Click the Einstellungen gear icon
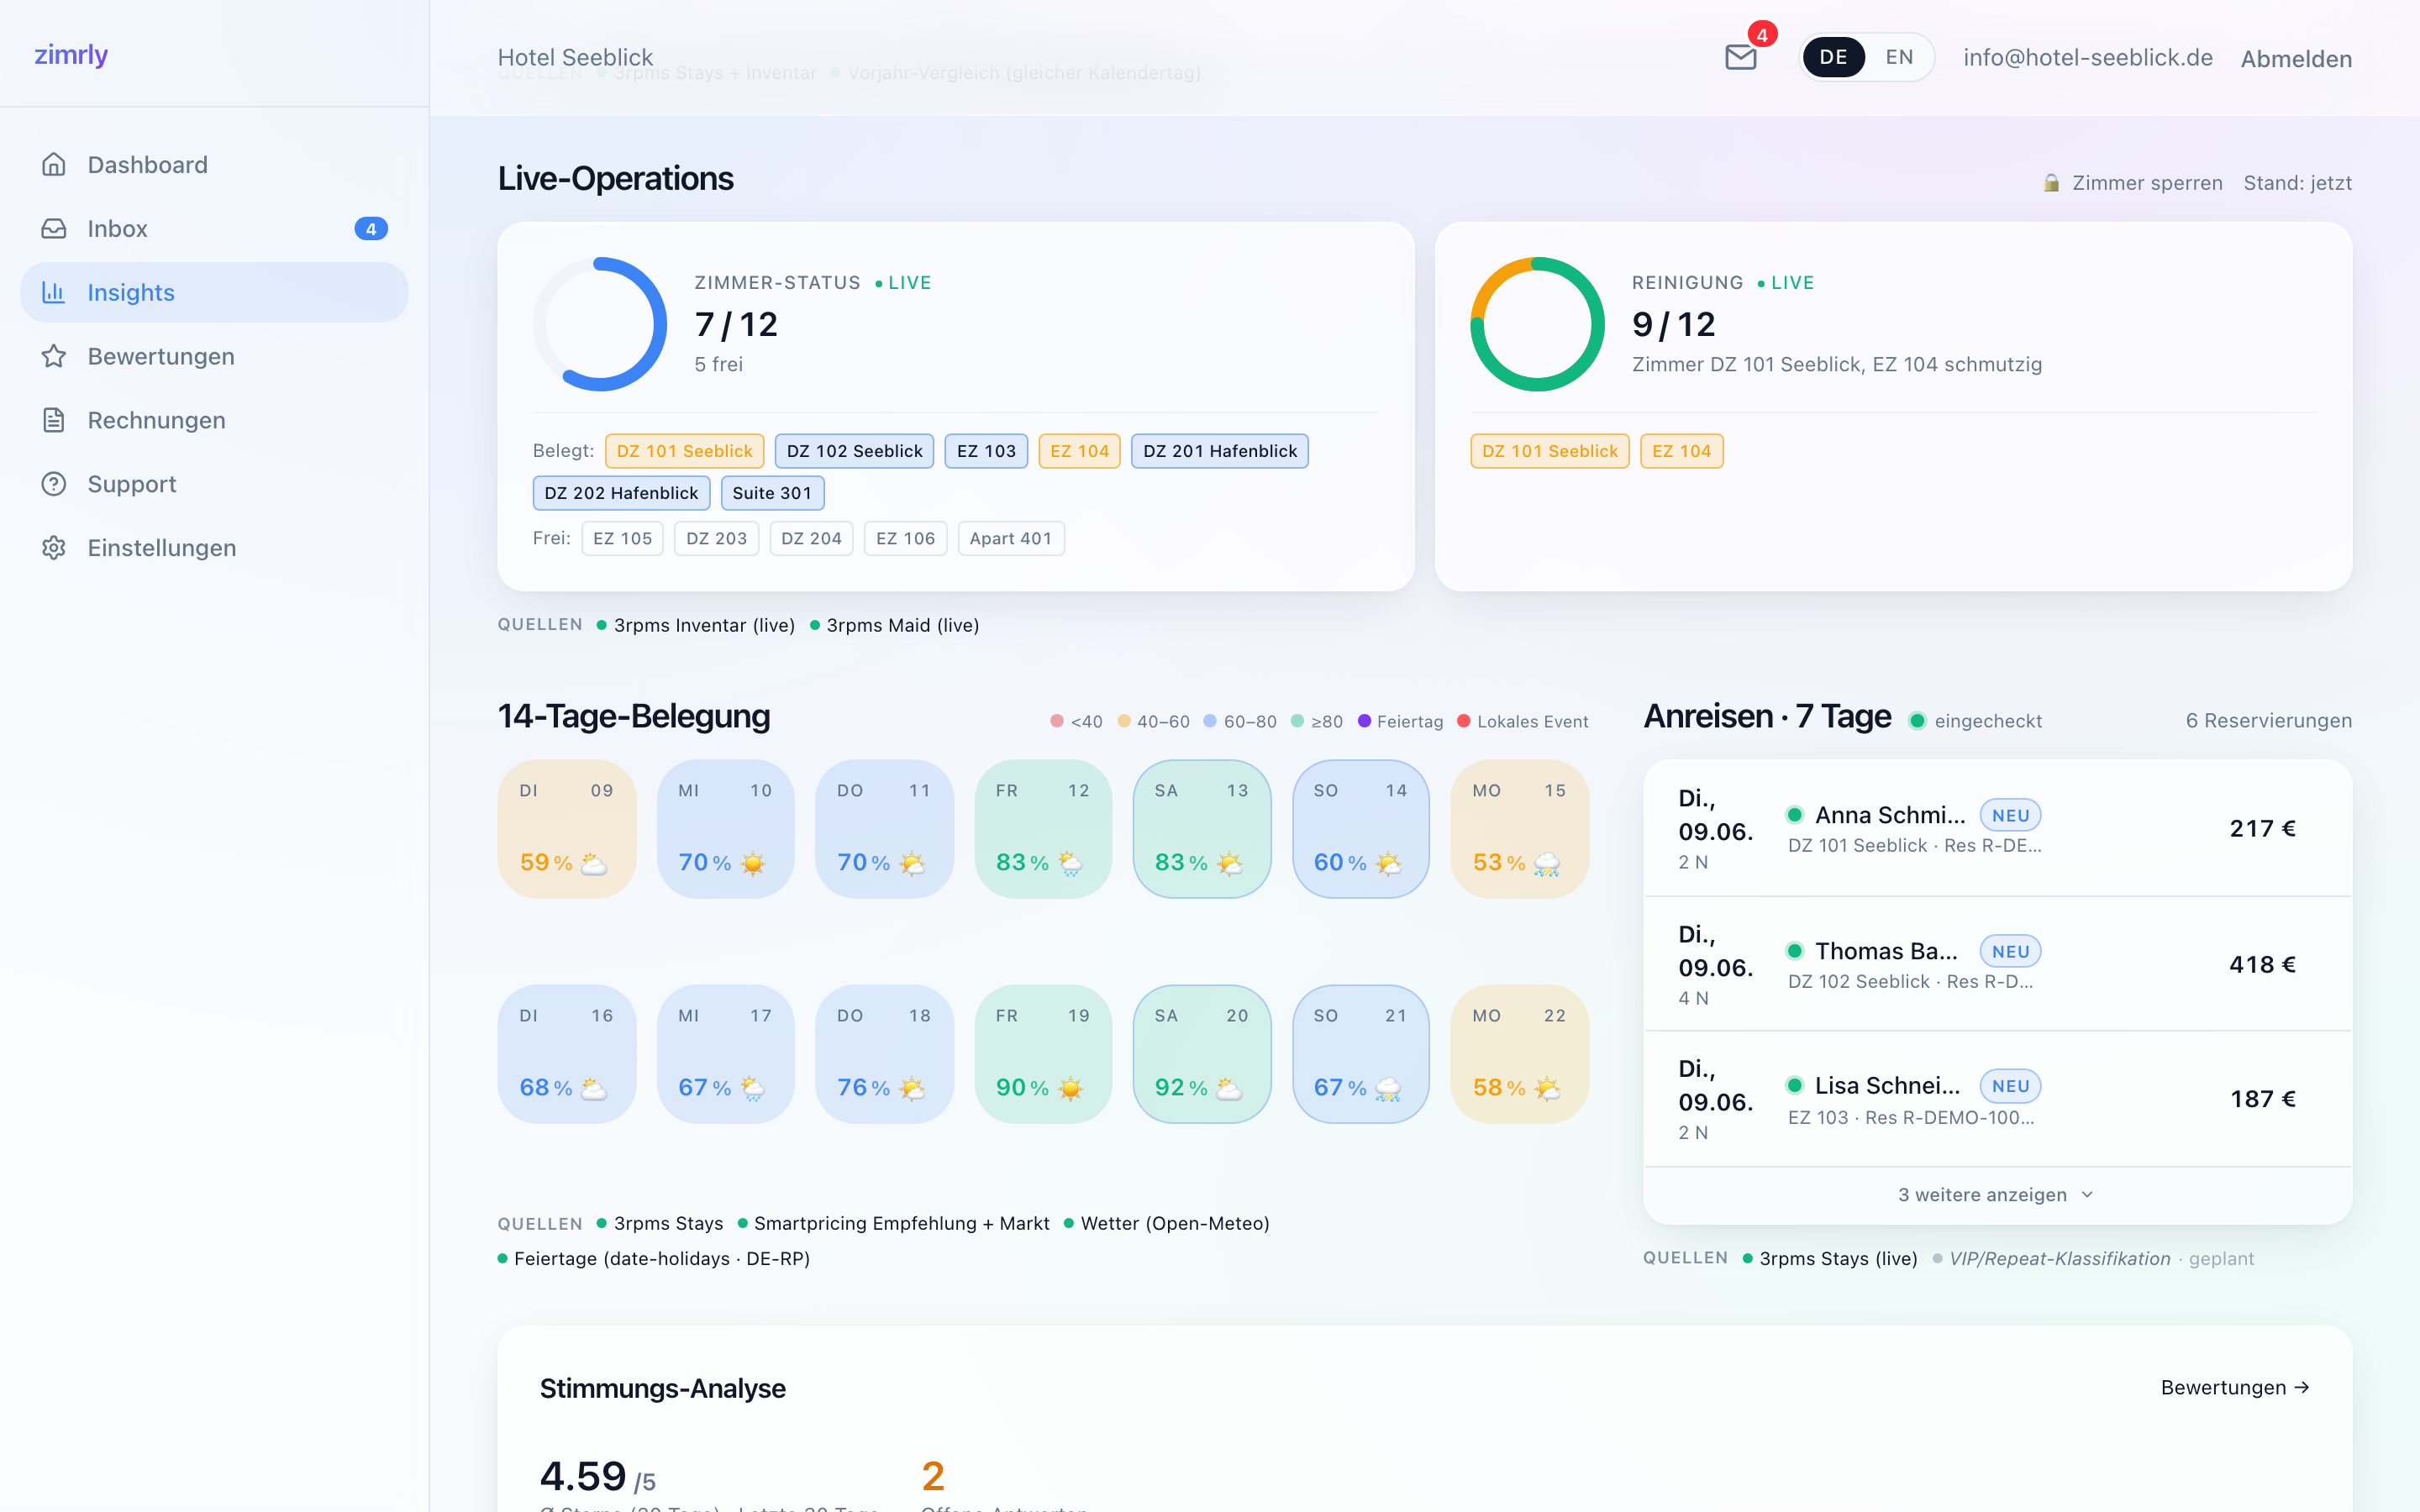Viewport: 2420px width, 1512px height. click(54, 548)
